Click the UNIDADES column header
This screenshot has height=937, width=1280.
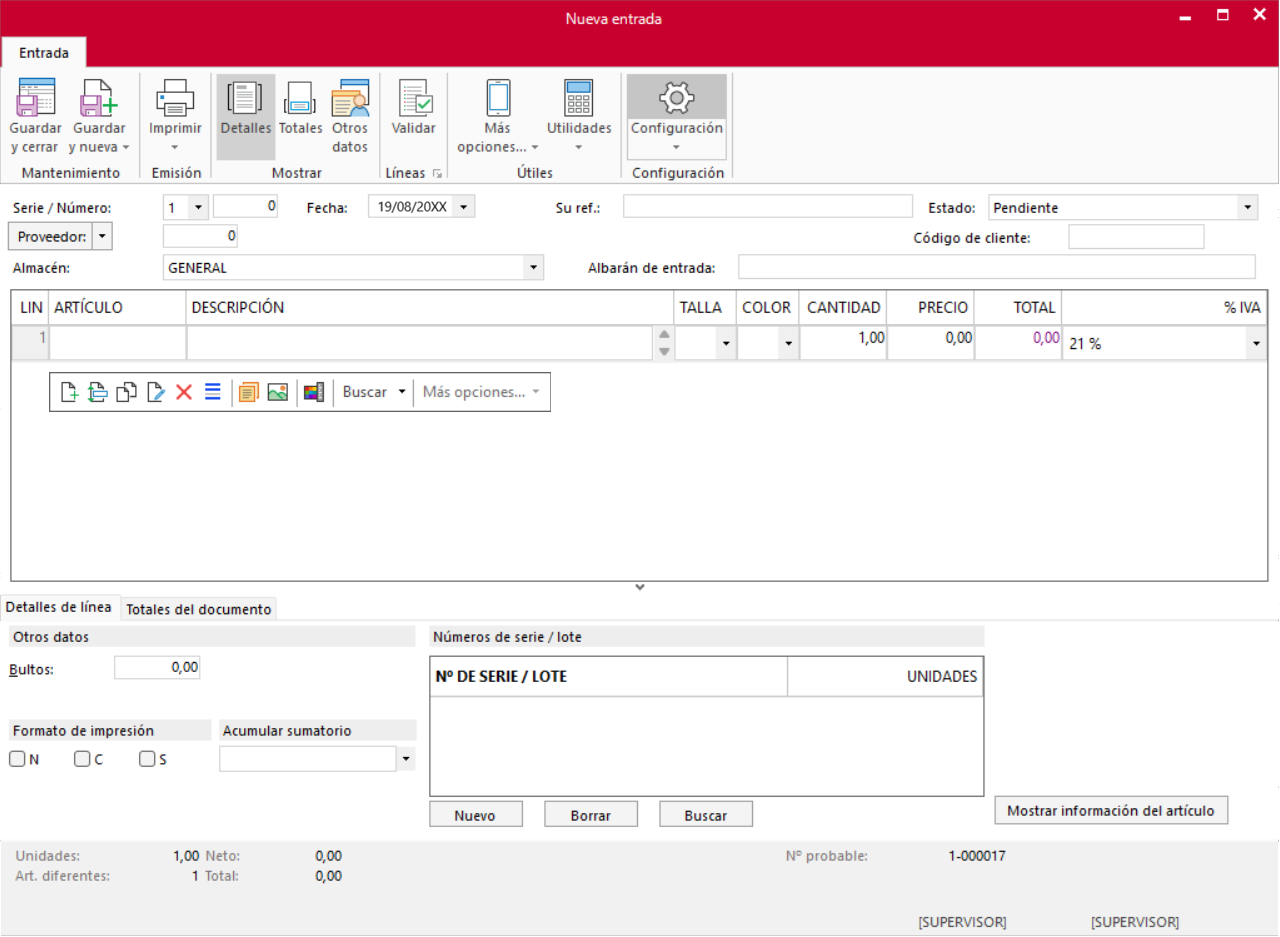point(885,676)
